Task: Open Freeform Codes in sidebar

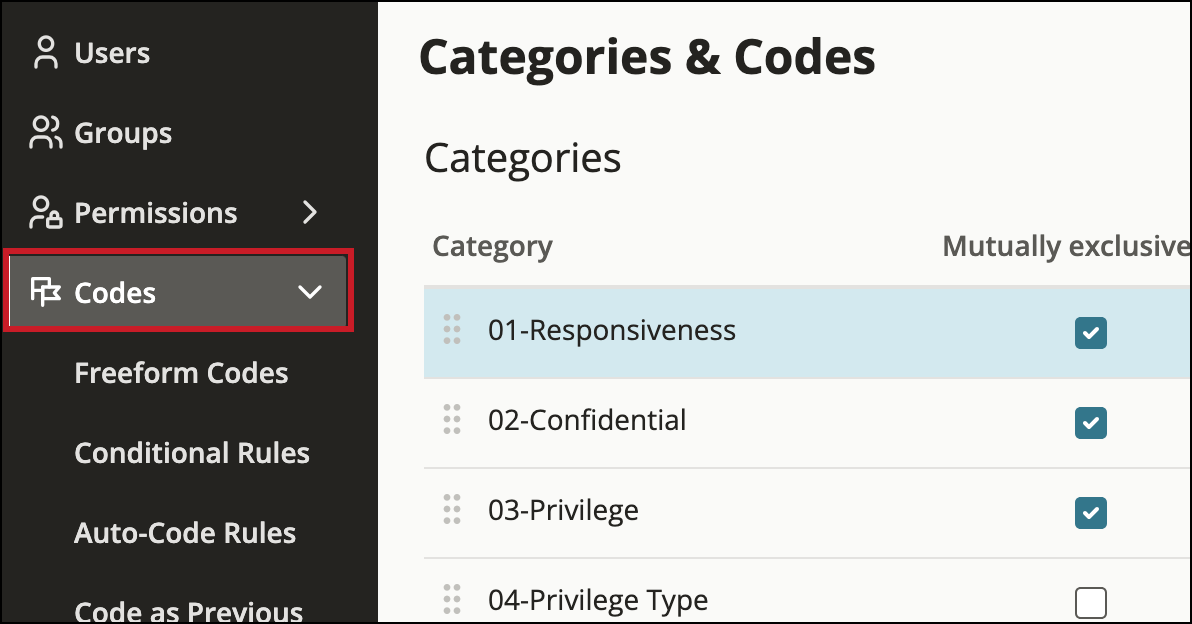Action: click(181, 373)
